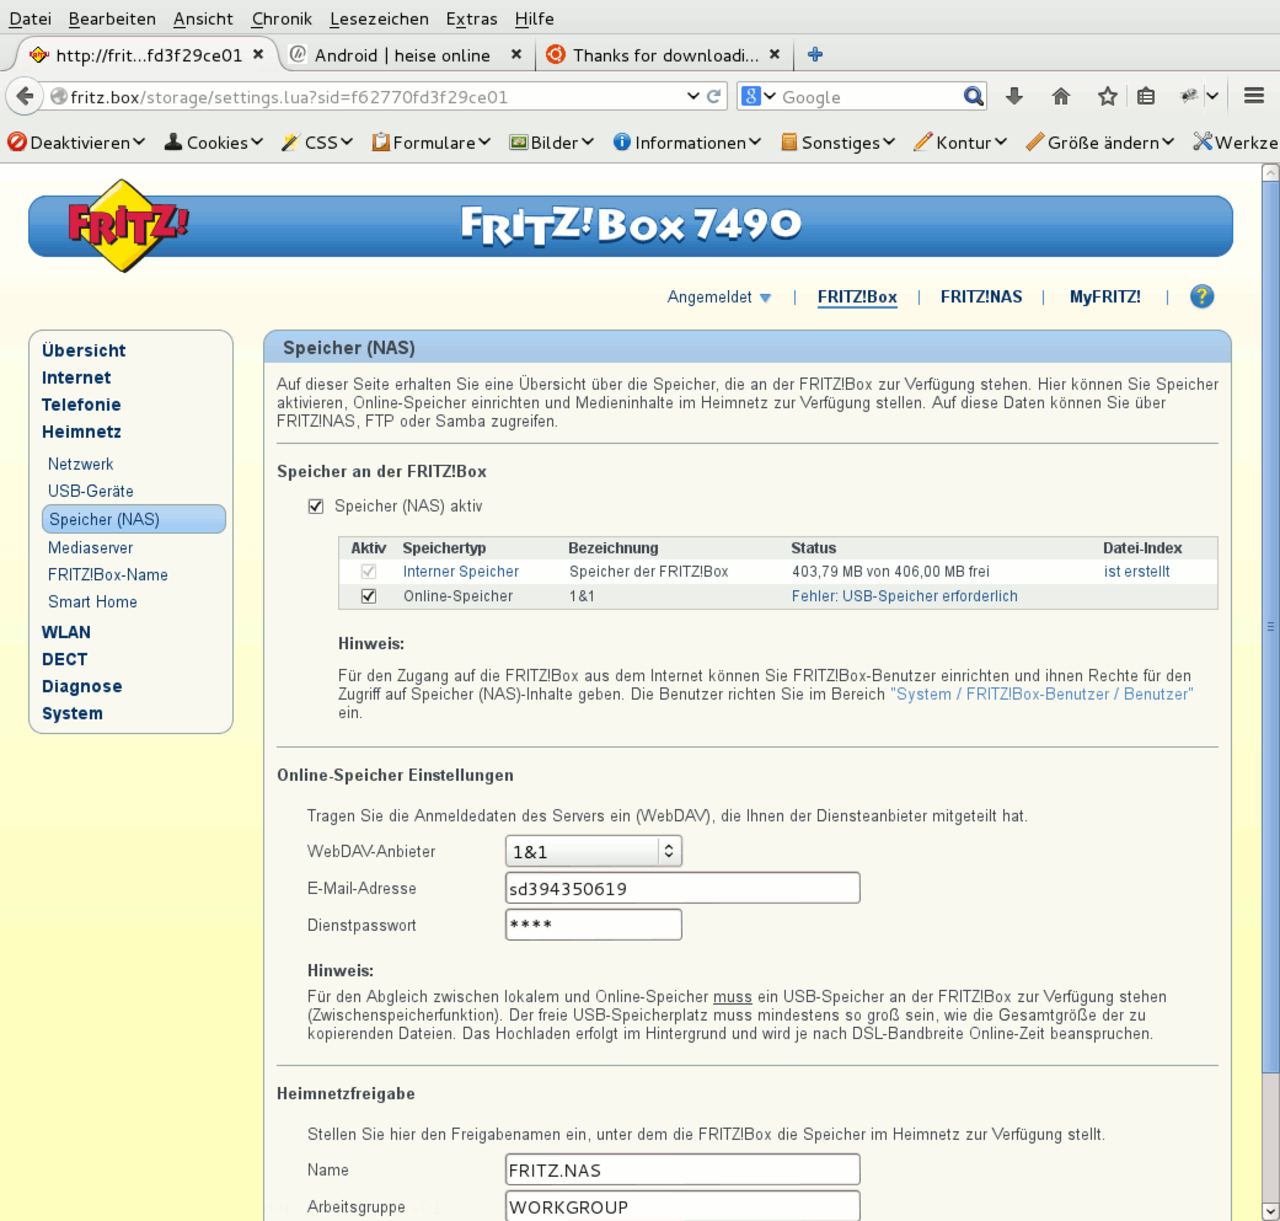This screenshot has height=1221, width=1280.
Task: Open the CSS toolbar dropdown
Action: (x=317, y=142)
